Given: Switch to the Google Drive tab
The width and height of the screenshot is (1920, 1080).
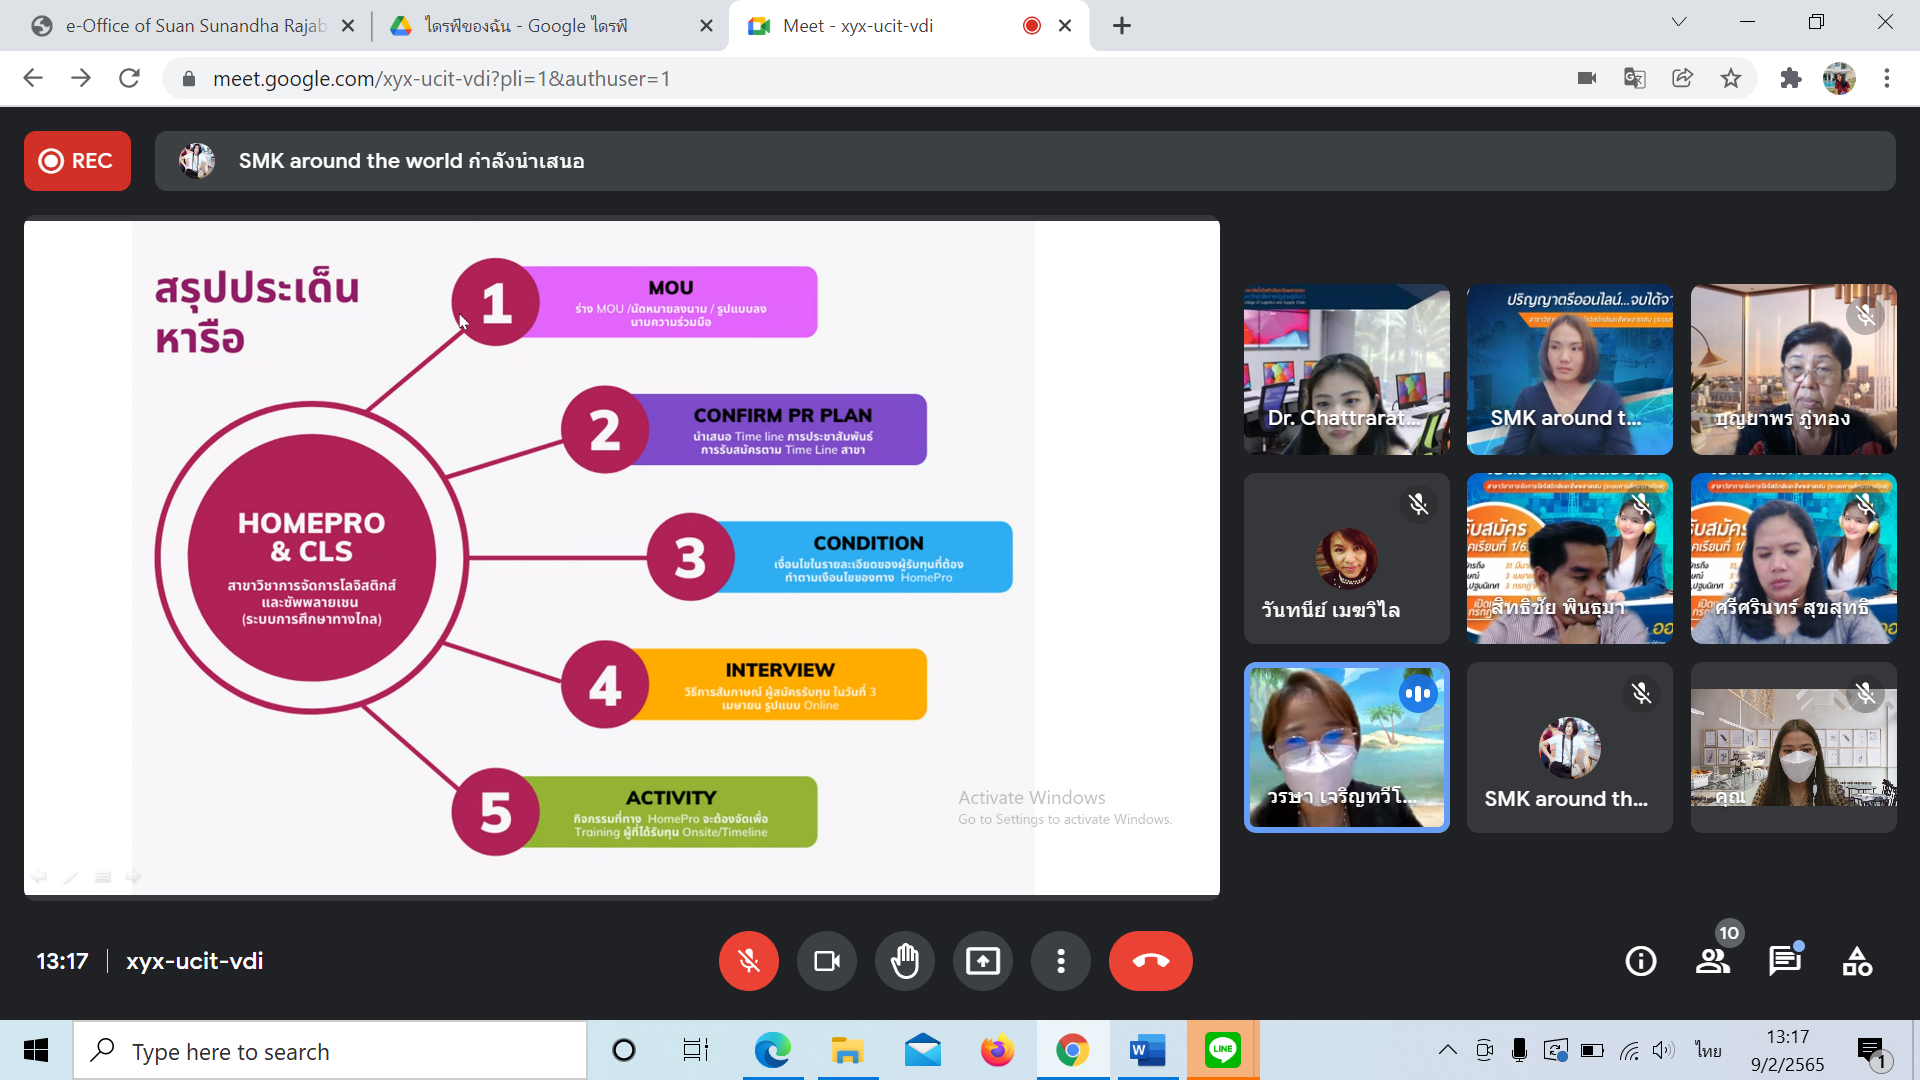Looking at the screenshot, I should pyautogui.click(x=525, y=26).
